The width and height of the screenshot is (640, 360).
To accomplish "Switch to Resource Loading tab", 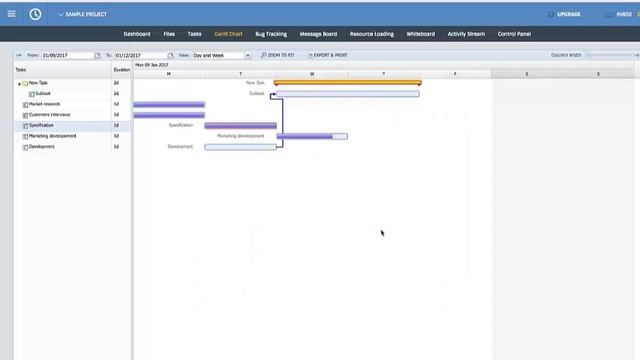I will [372, 34].
